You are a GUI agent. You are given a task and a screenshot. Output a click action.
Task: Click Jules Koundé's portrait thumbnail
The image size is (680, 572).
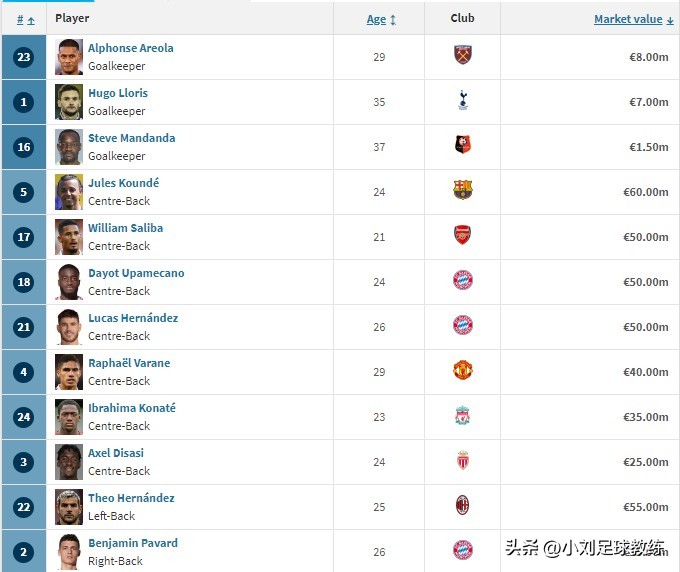click(x=69, y=191)
